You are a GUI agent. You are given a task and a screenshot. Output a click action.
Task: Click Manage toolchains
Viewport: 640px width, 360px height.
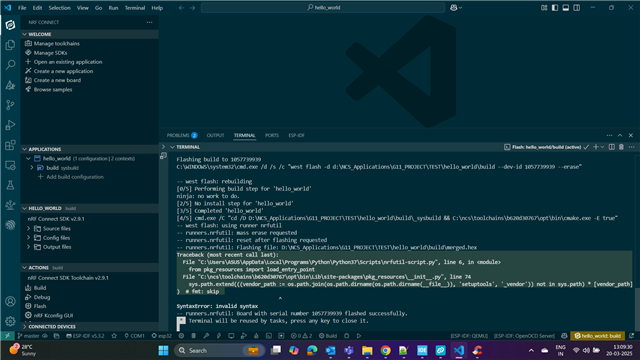click(x=57, y=44)
